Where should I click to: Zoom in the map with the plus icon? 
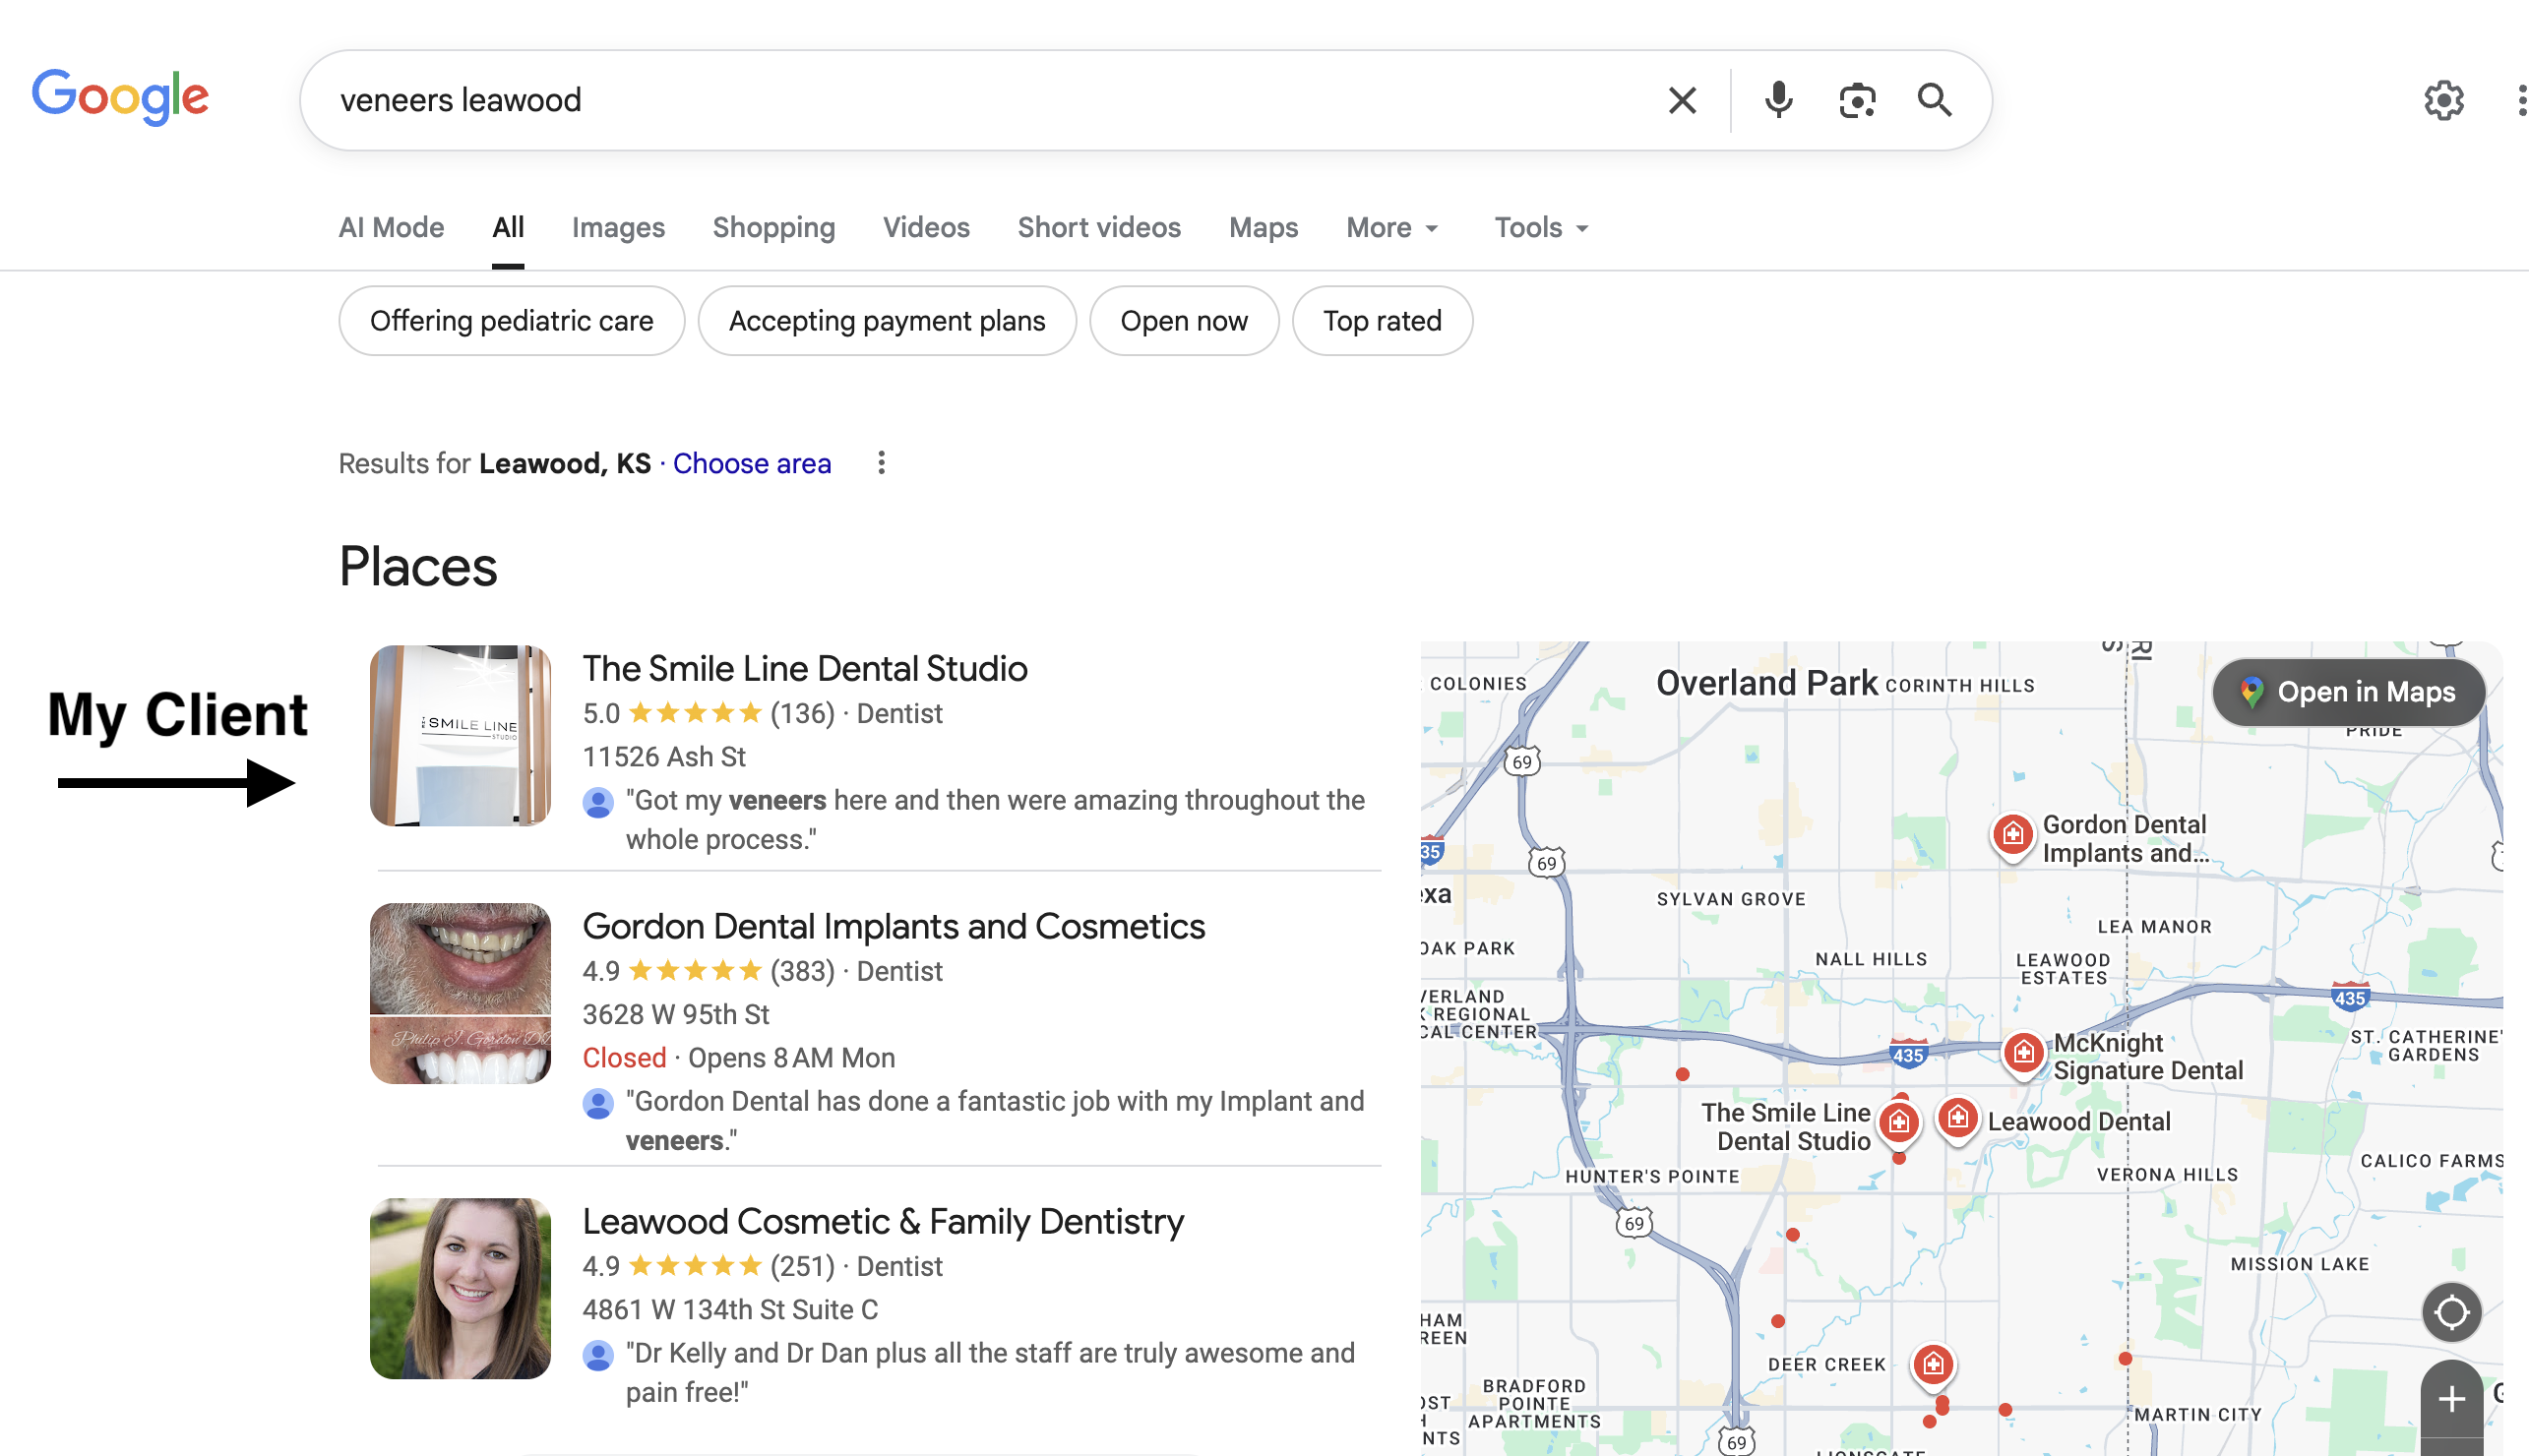click(x=2451, y=1398)
